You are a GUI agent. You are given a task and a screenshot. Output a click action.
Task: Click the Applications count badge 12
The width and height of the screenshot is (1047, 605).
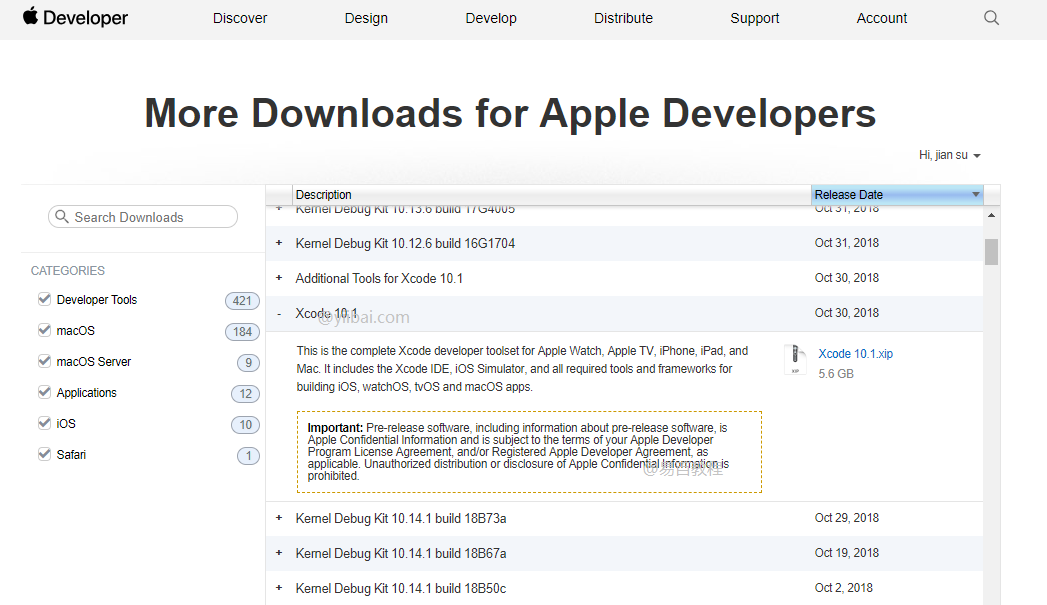(x=245, y=394)
